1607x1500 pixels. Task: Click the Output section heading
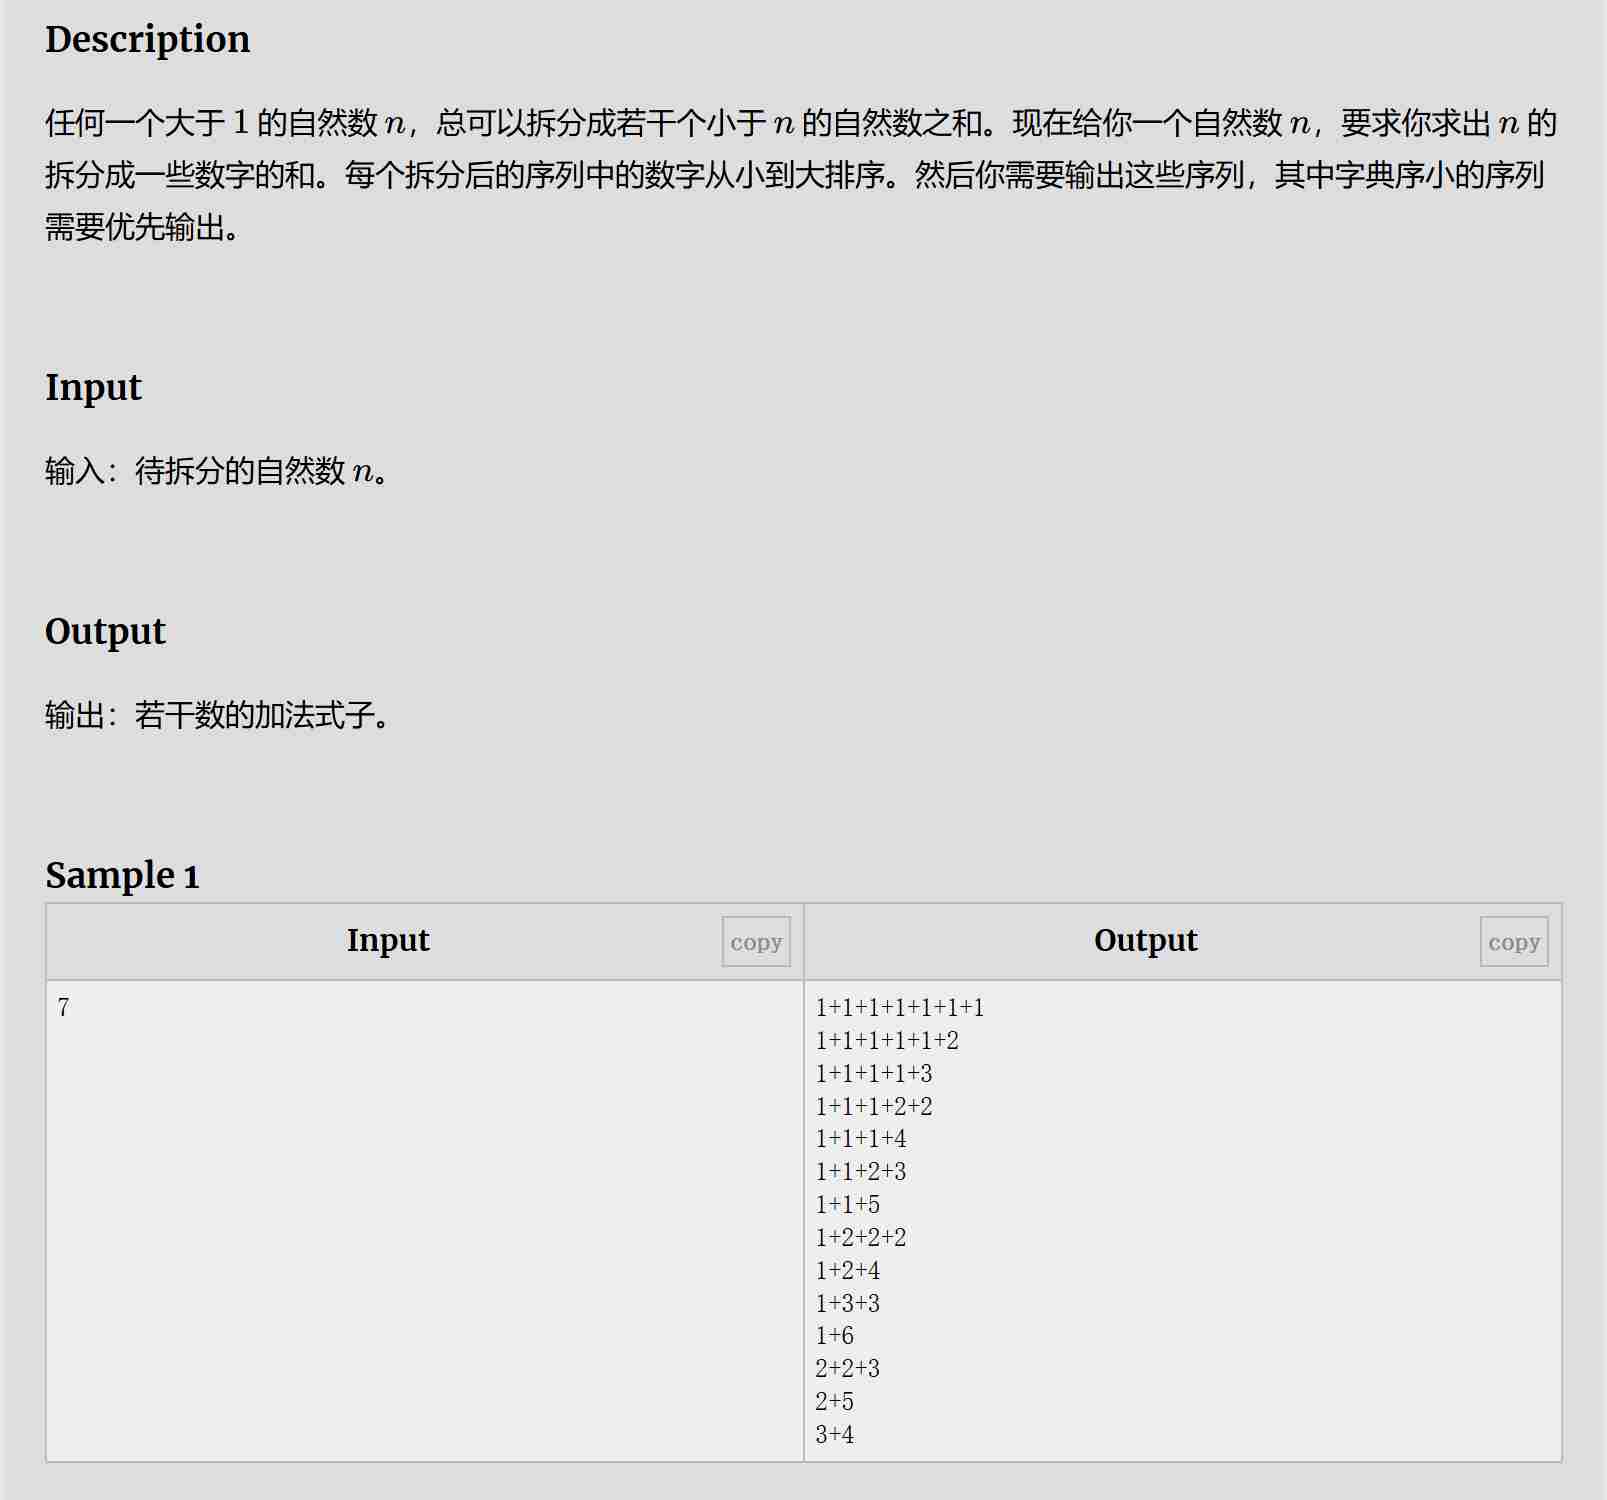click(106, 632)
